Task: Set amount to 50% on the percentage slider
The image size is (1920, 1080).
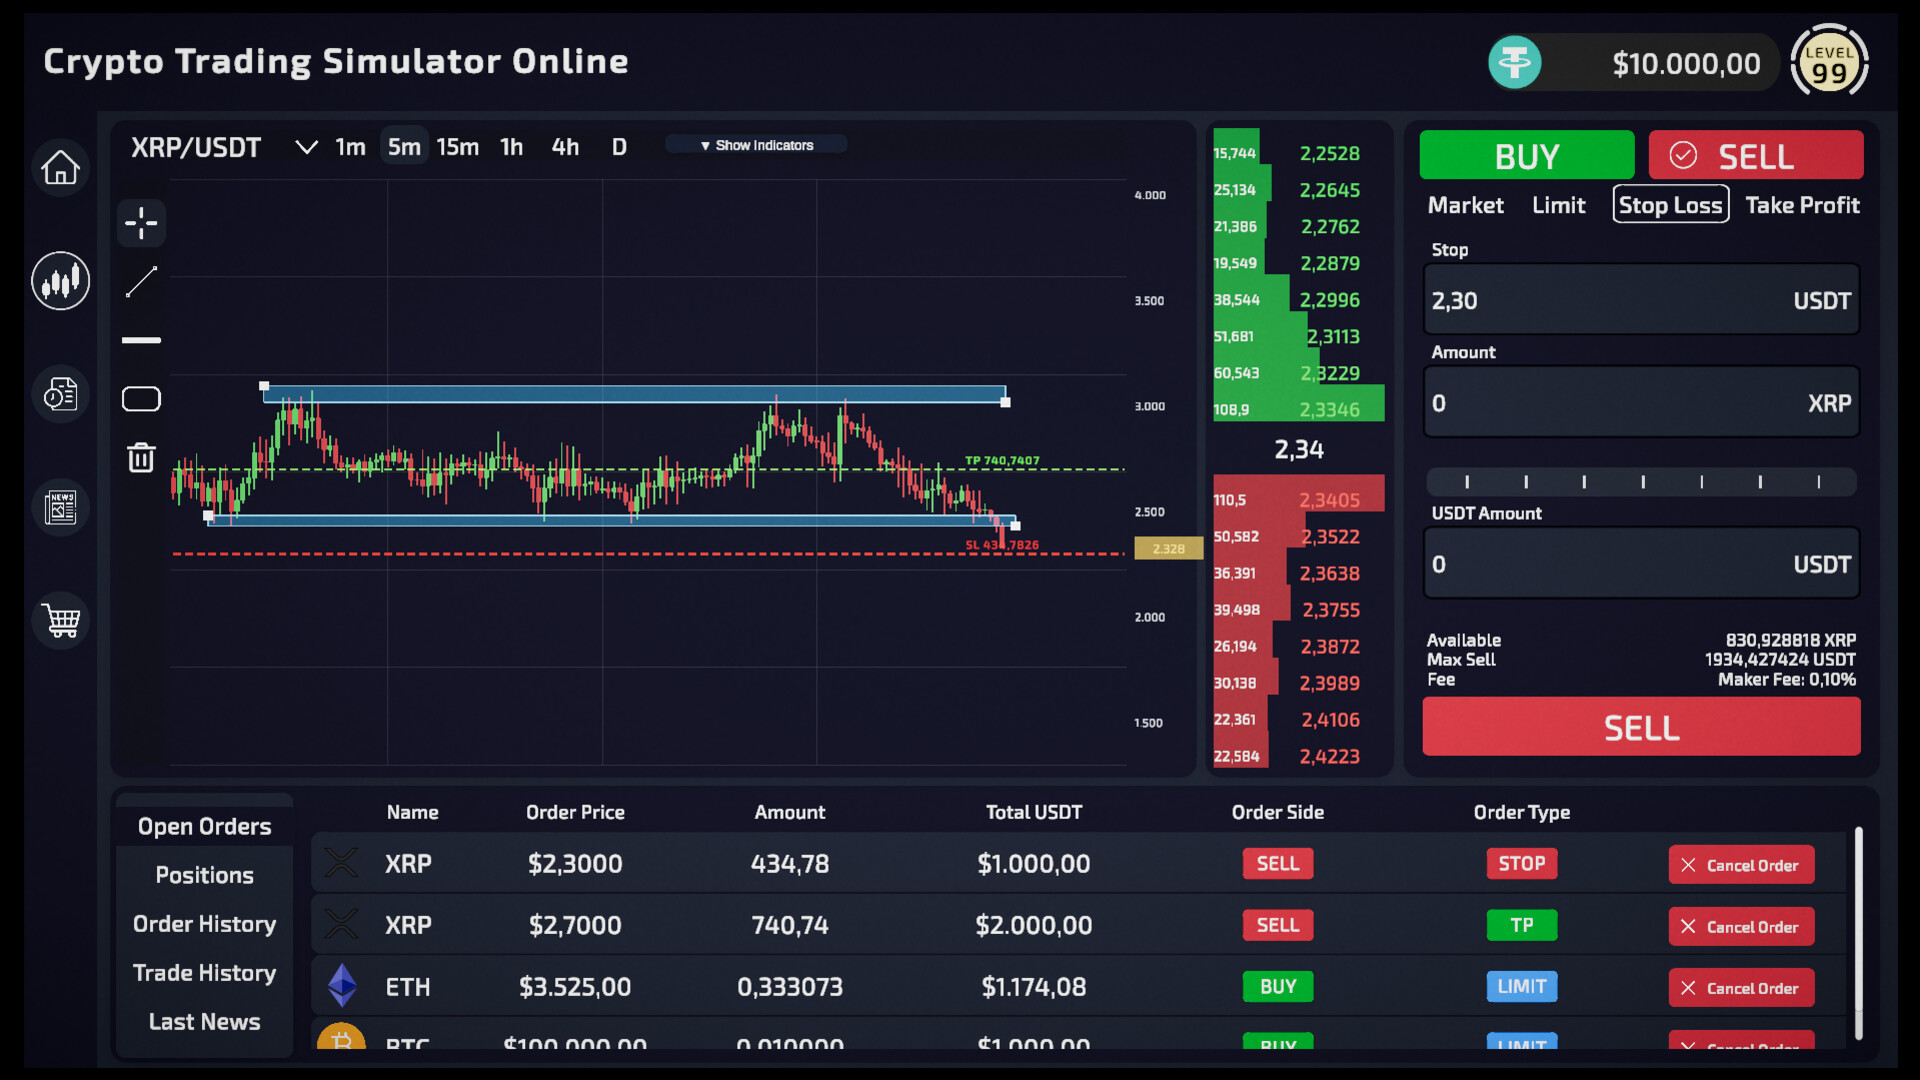Action: click(1642, 481)
